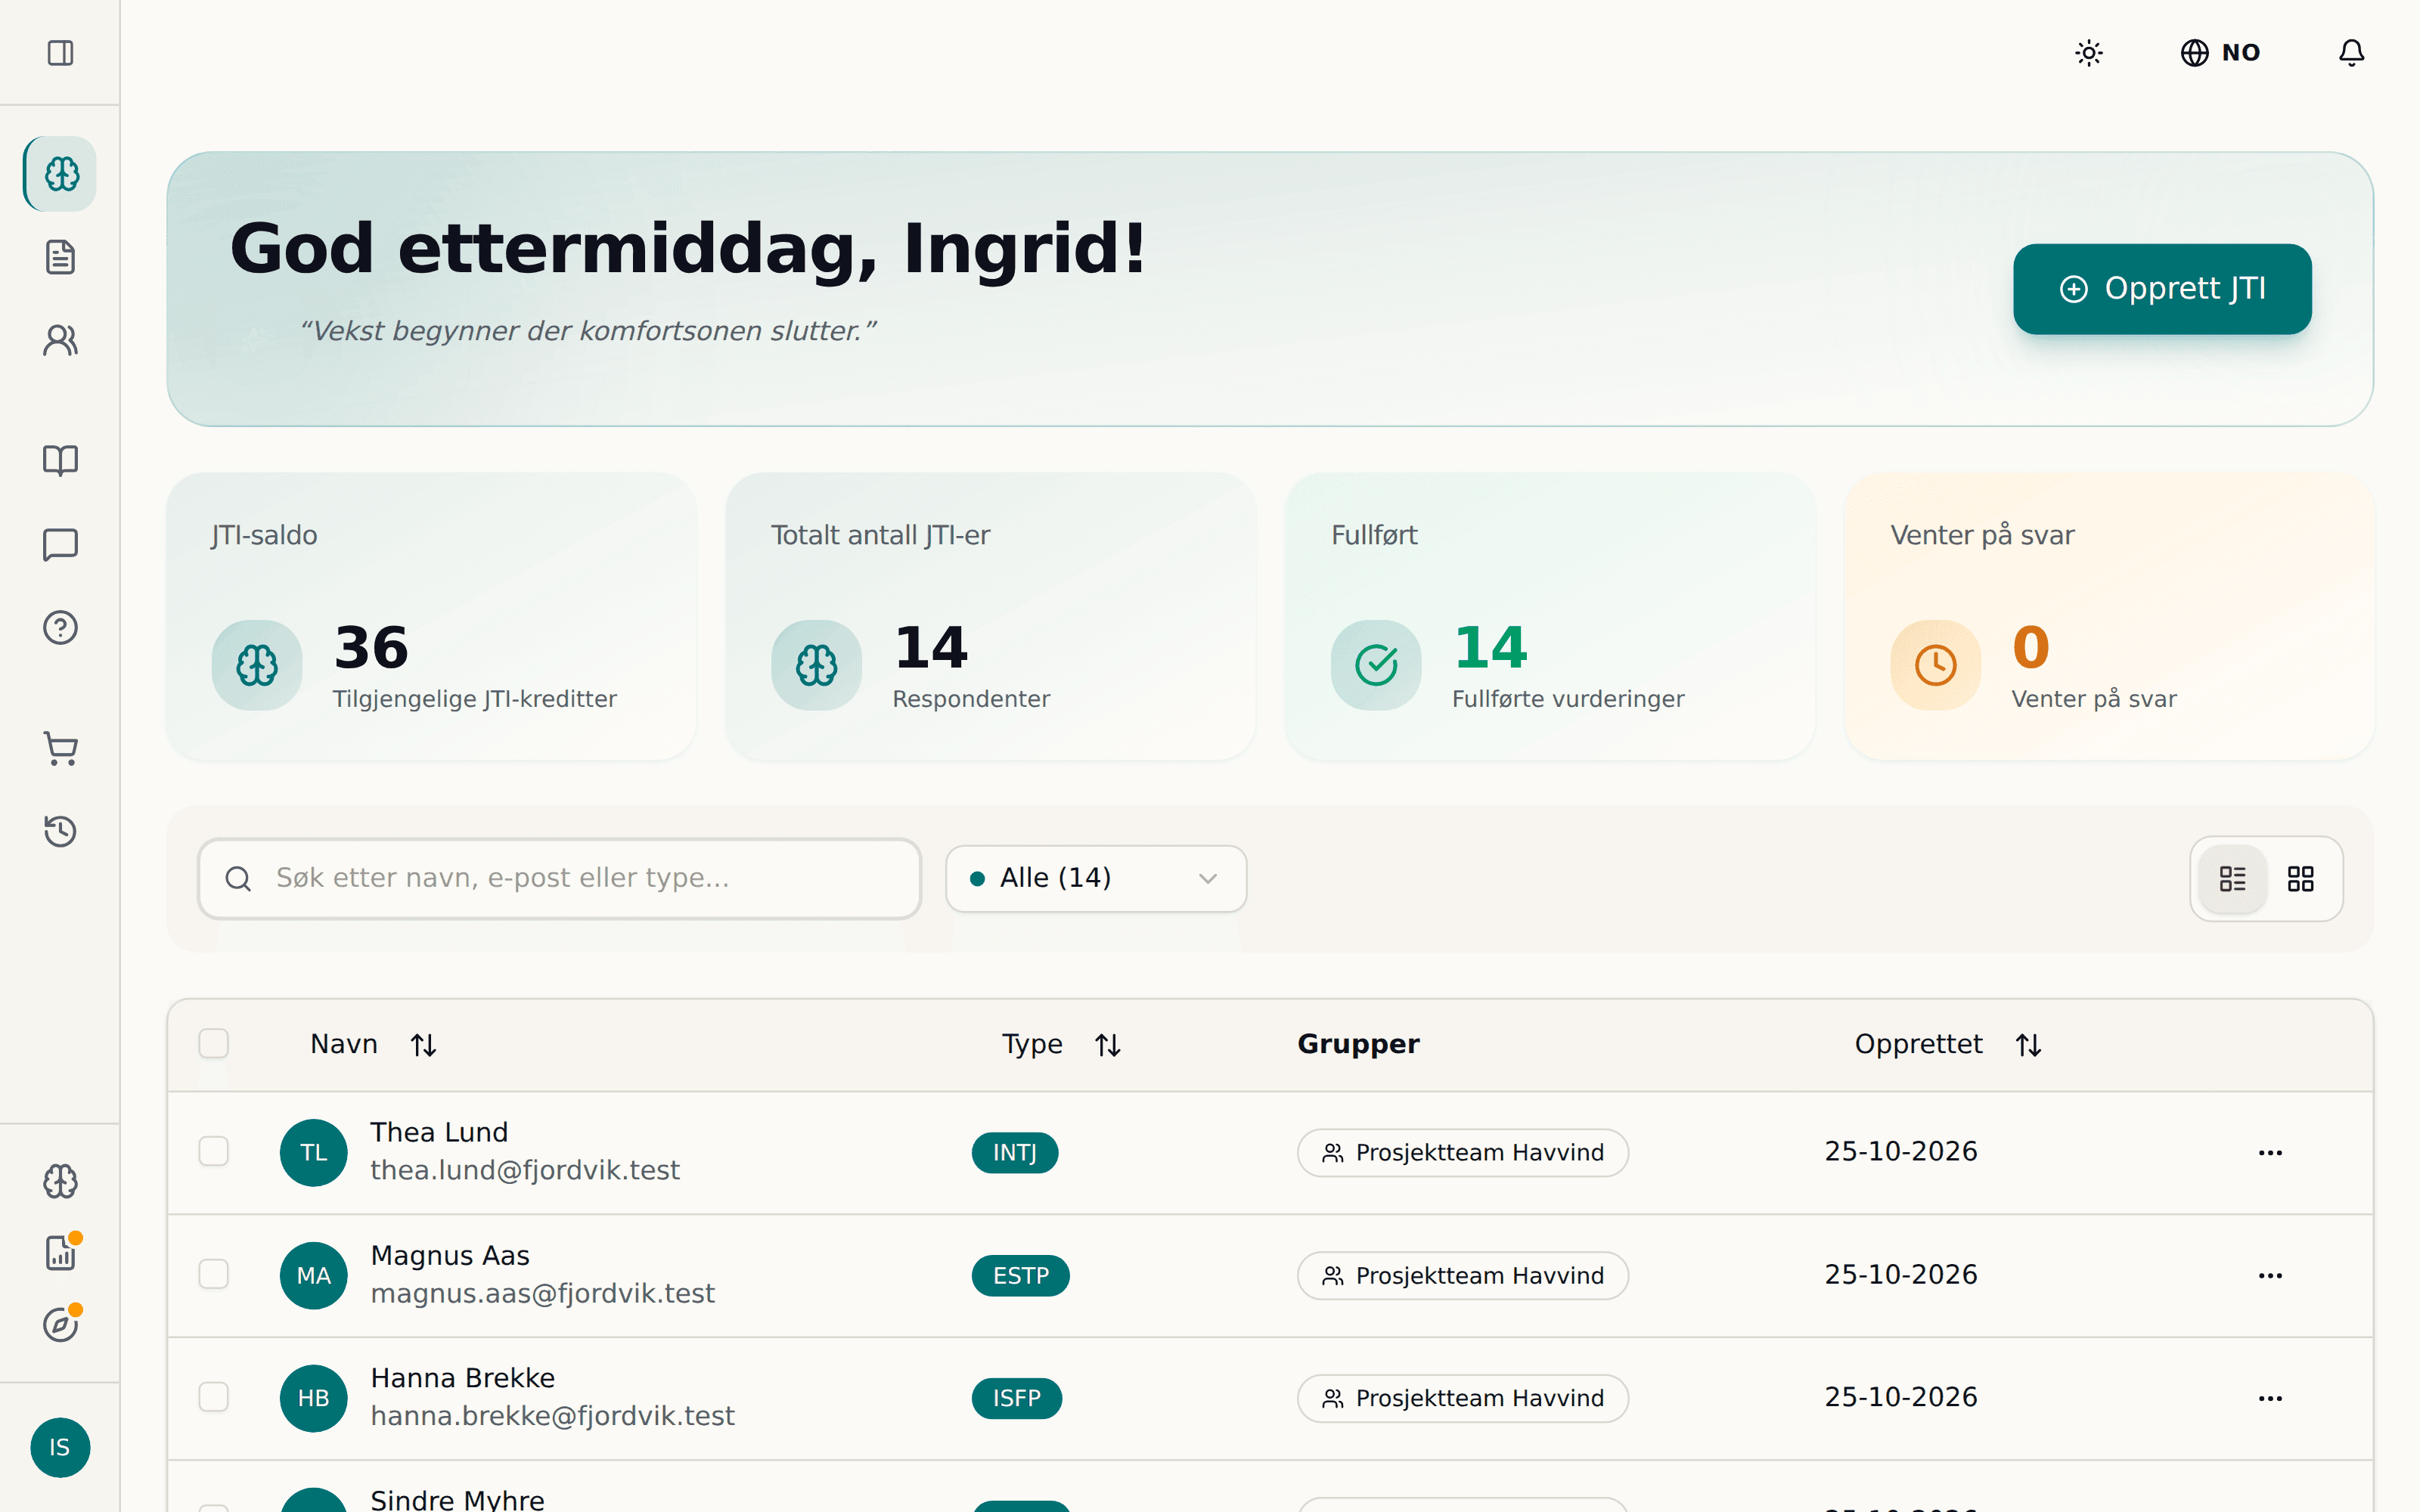Sort the table by Navn
The image size is (2420, 1512).
(373, 1044)
